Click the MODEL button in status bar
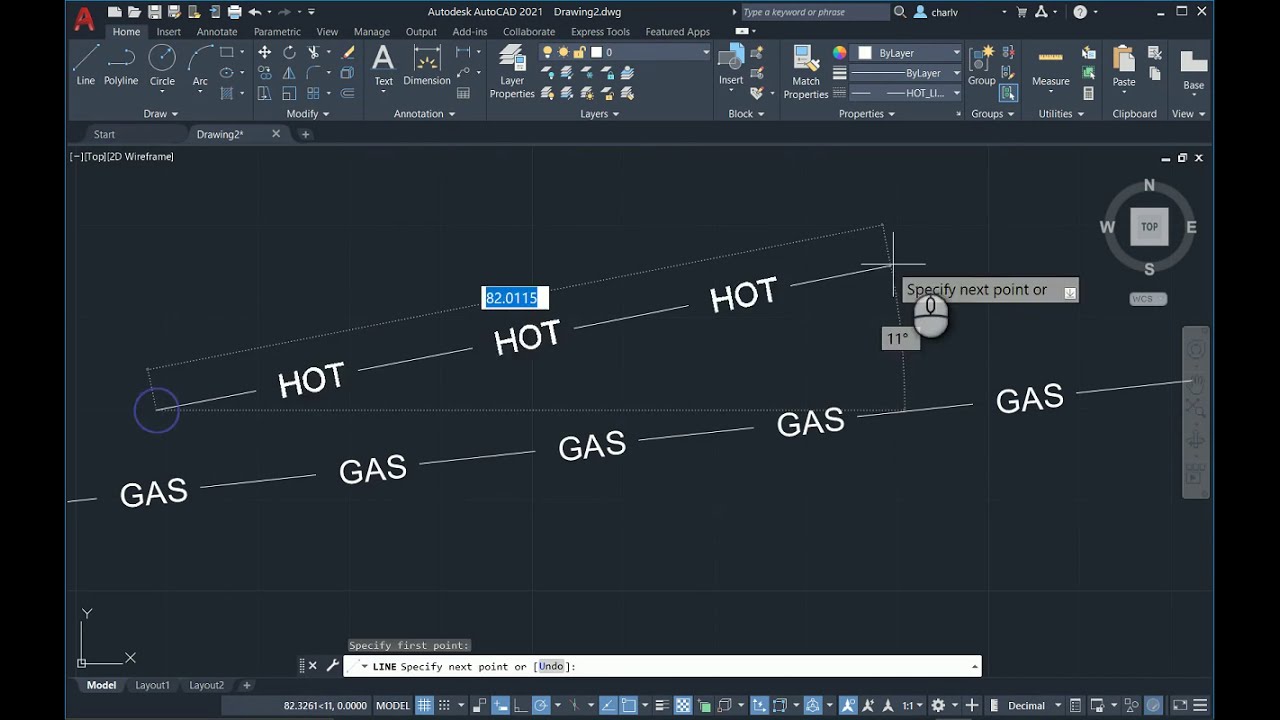The width and height of the screenshot is (1280, 720). point(392,705)
